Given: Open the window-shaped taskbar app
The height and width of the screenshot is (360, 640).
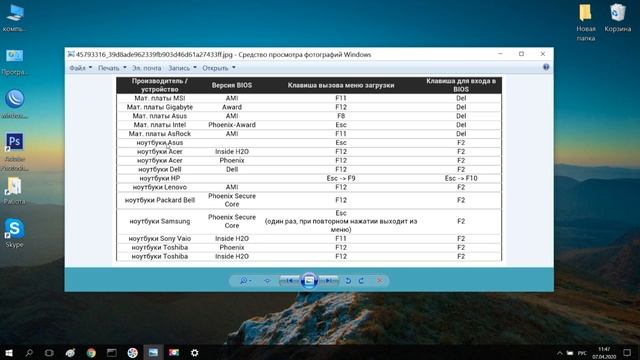Looking at the screenshot, I should click(x=111, y=353).
